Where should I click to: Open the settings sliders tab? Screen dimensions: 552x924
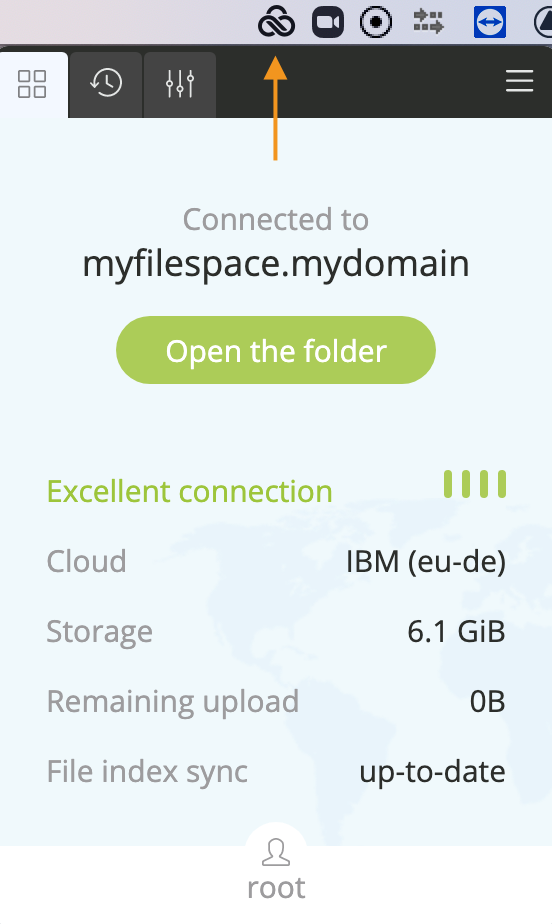tap(180, 84)
